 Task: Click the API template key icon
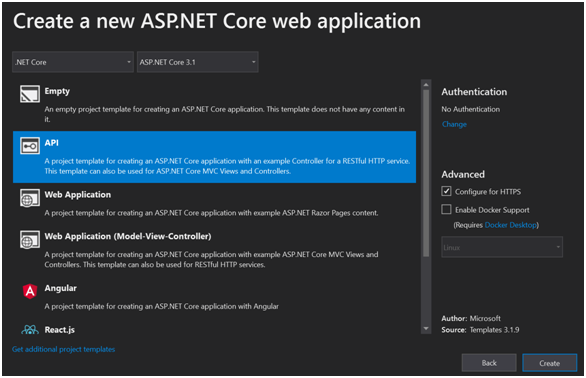coord(30,146)
